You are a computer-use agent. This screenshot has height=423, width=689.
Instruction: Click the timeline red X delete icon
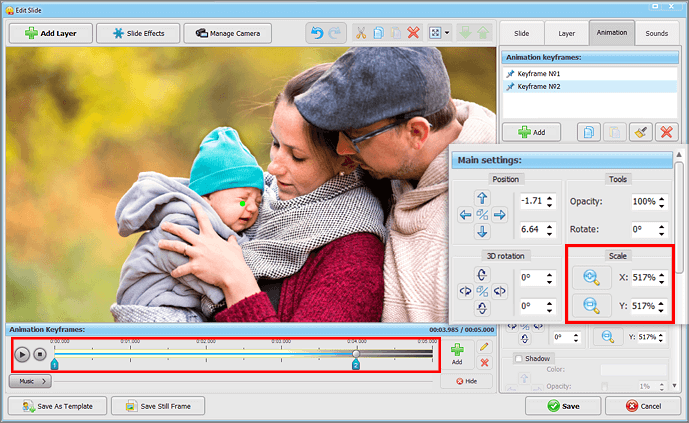click(484, 363)
